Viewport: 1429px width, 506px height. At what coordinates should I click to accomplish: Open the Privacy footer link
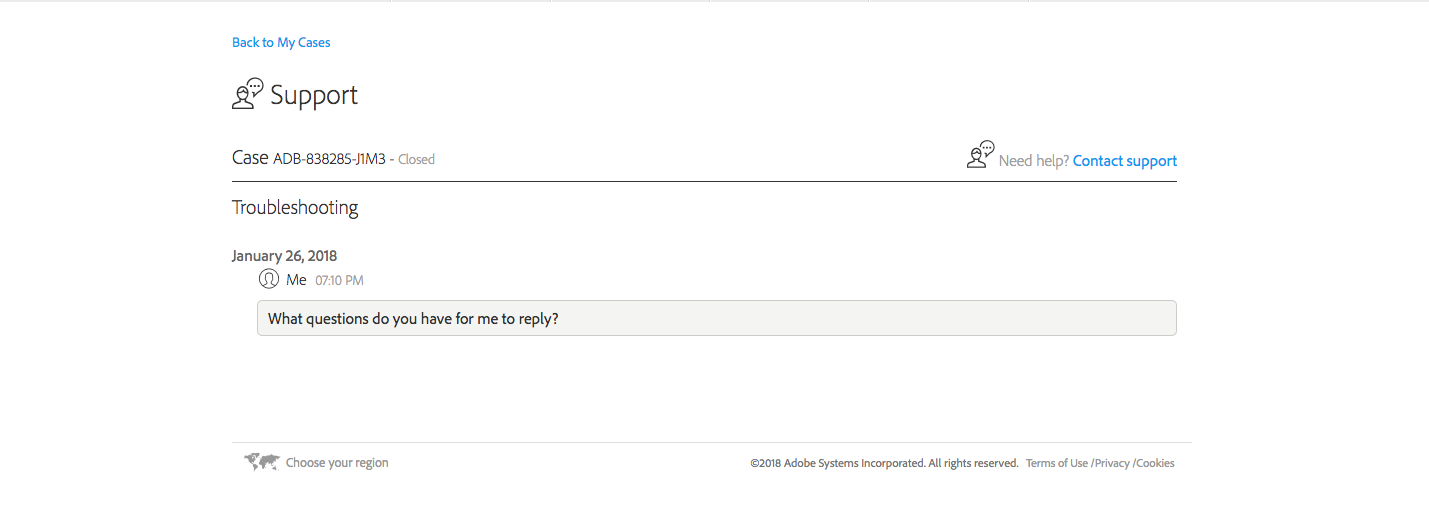click(1112, 463)
